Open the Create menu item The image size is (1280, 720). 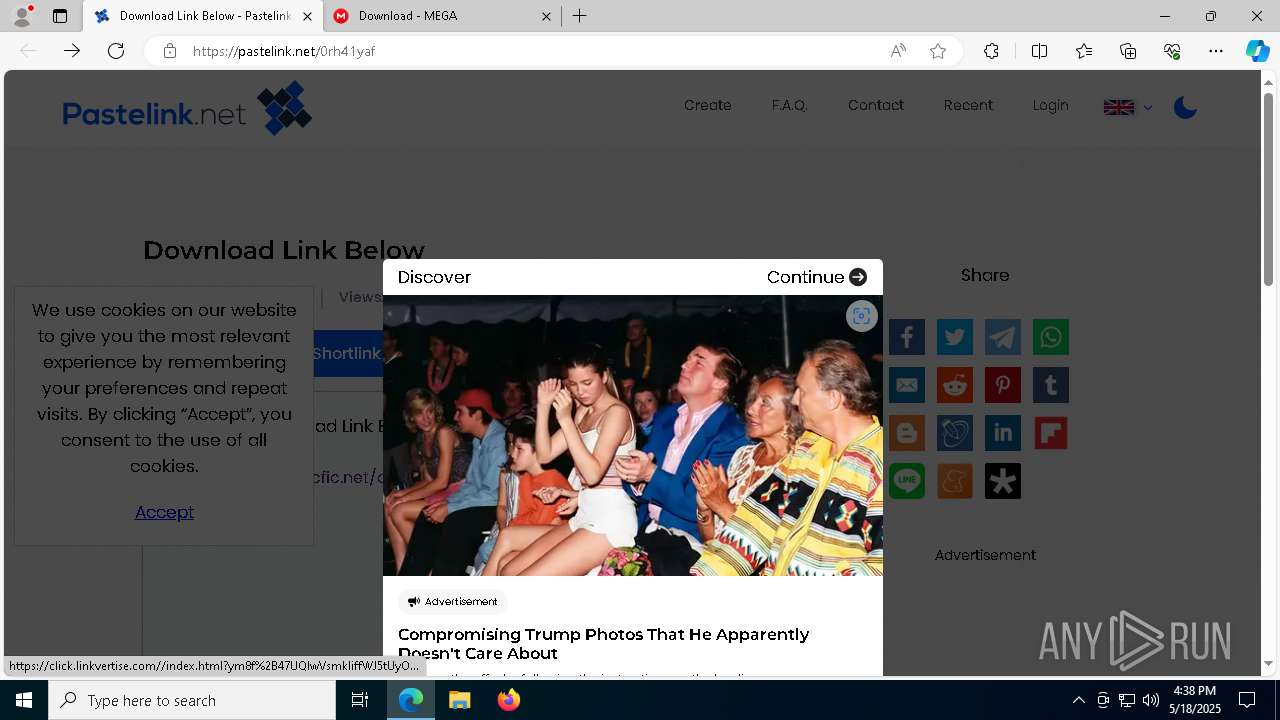point(708,105)
